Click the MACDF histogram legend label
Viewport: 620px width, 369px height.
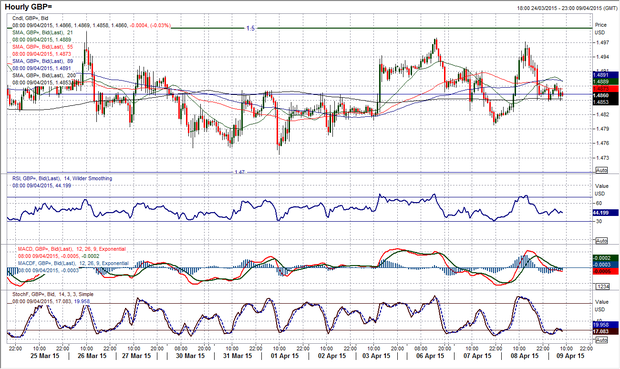(x=73, y=263)
